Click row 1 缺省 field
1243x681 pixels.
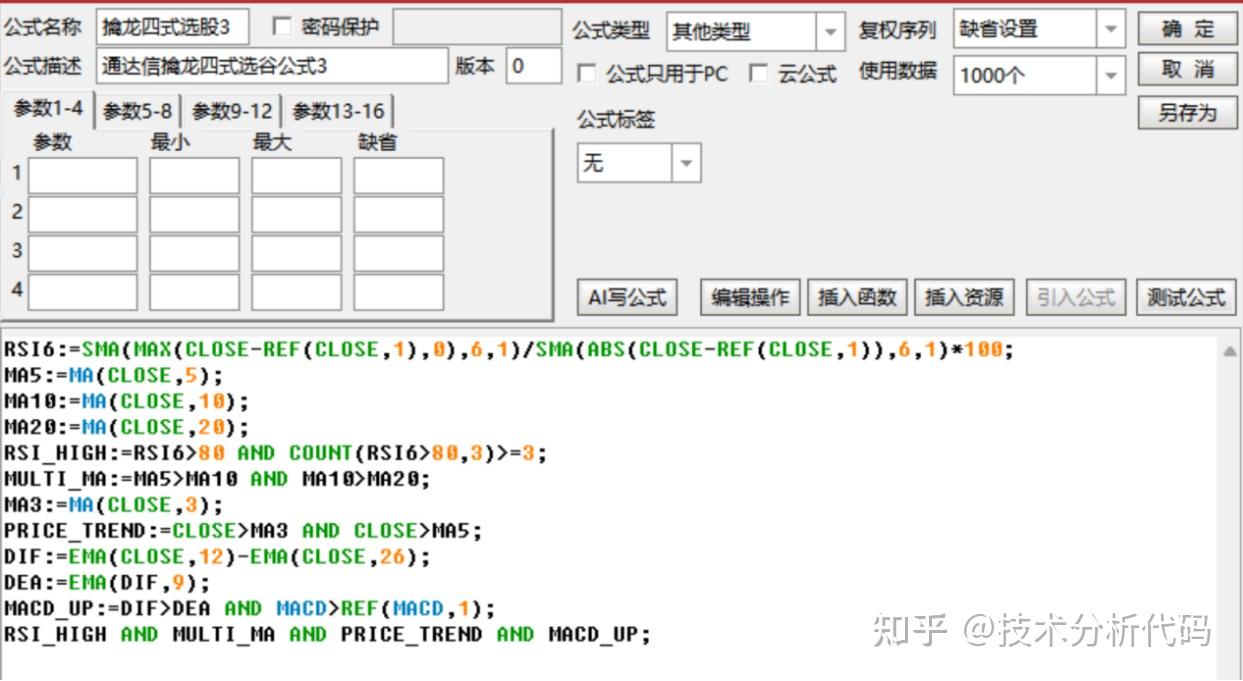click(398, 176)
